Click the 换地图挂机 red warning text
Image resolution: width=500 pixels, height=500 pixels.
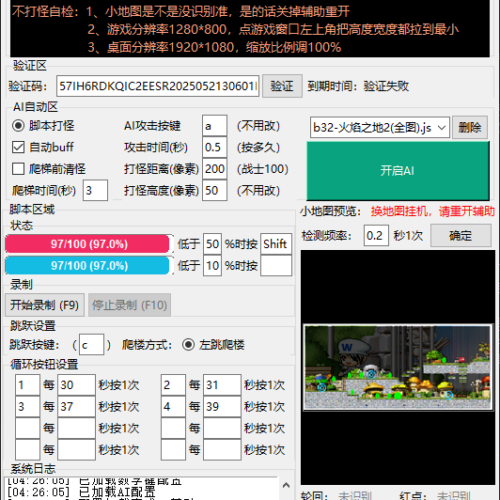point(433,211)
